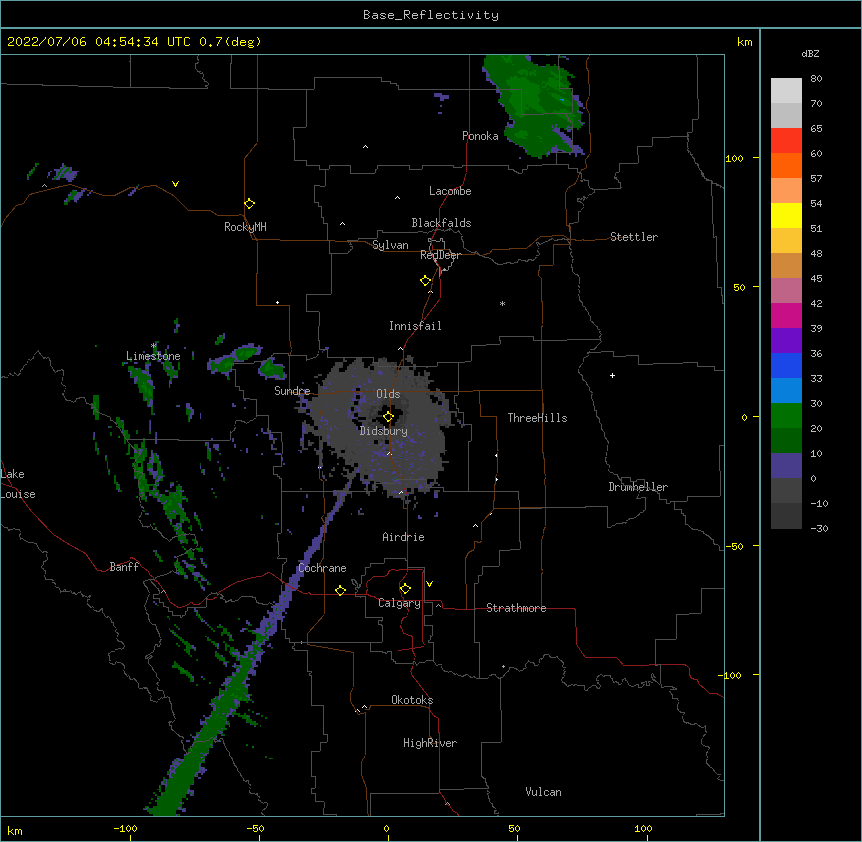Click the Ponoka town label
The height and width of the screenshot is (842, 862).
coord(480,136)
